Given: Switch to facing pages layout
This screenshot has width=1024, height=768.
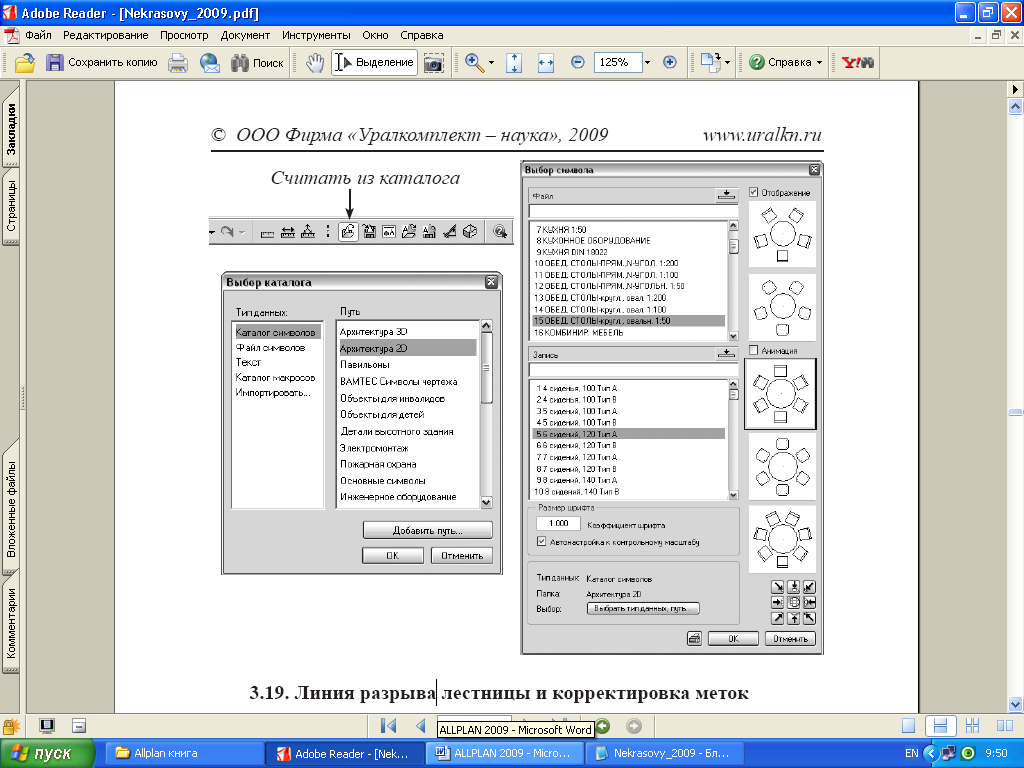Looking at the screenshot, I should click(x=1004, y=726).
